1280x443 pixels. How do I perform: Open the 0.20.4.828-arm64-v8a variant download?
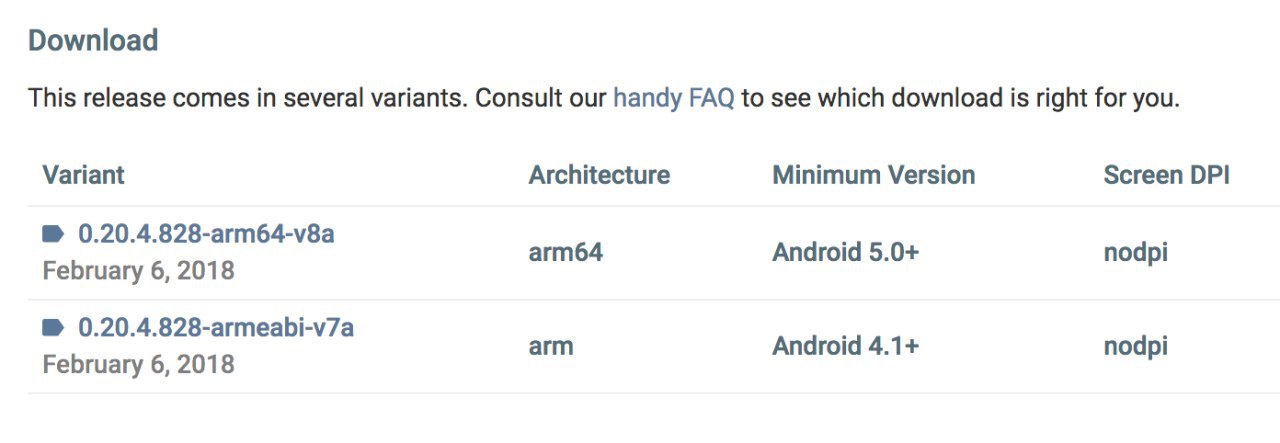[206, 234]
